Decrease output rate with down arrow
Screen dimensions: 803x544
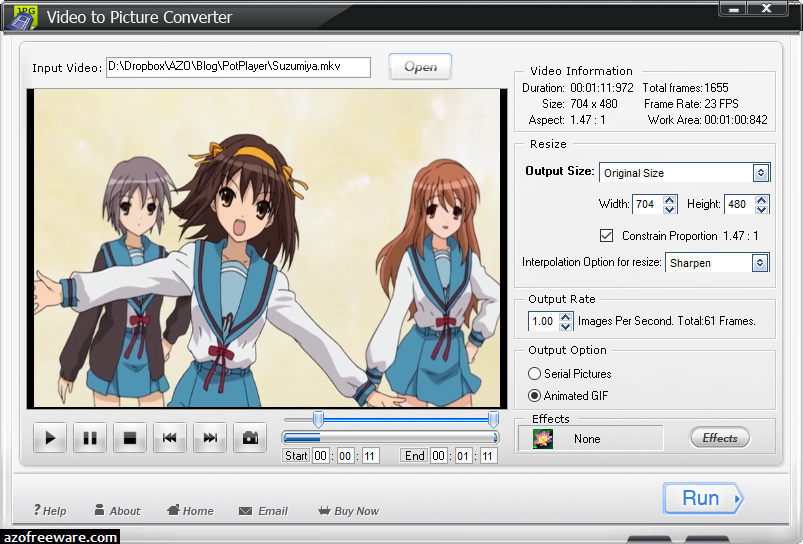click(565, 326)
